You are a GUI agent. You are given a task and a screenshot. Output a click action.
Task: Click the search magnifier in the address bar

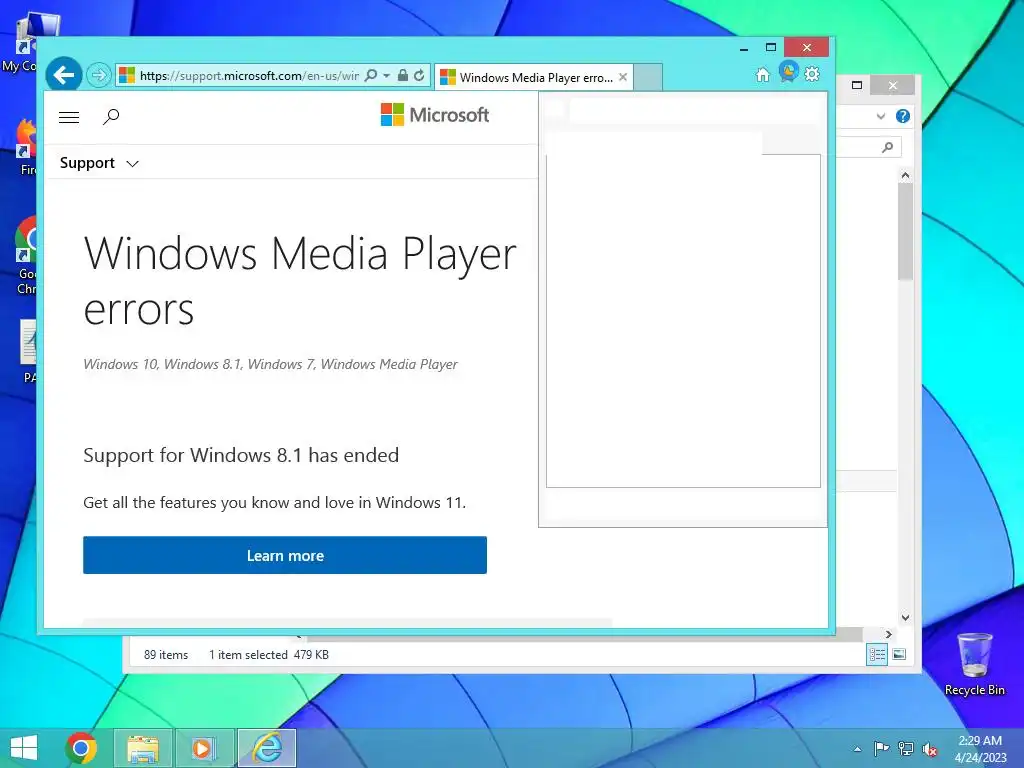coord(371,76)
